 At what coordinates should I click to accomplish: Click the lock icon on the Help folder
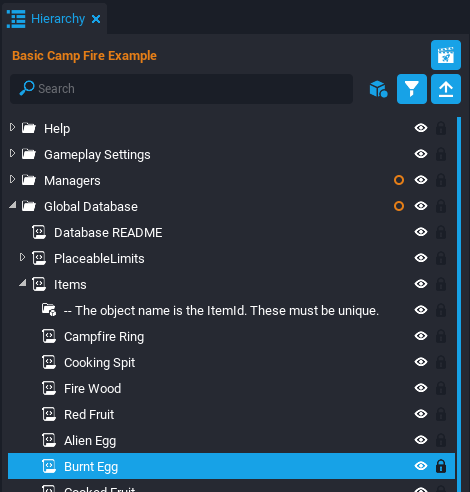pyautogui.click(x=441, y=128)
